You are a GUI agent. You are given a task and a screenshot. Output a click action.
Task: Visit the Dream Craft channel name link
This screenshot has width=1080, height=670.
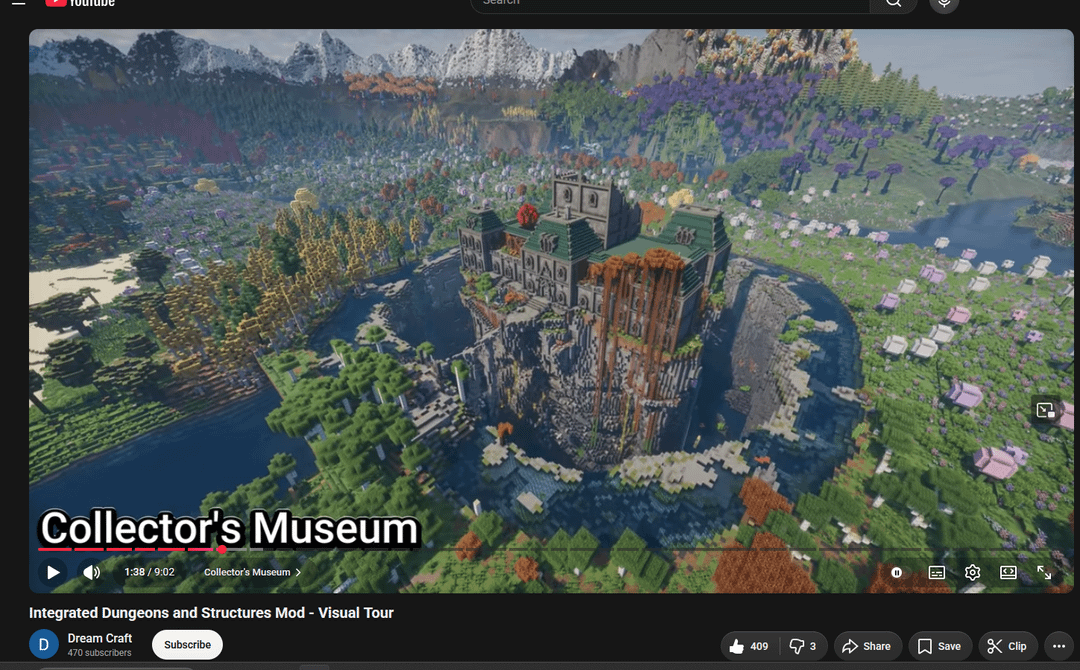coord(100,638)
